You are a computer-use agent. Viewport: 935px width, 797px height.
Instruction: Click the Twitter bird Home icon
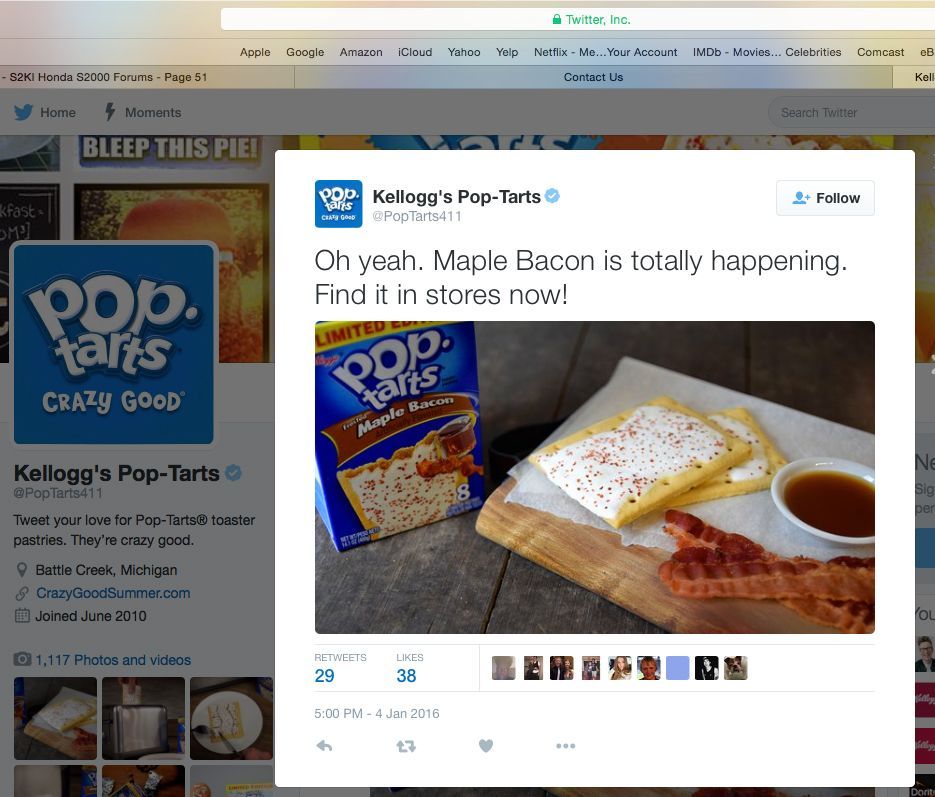pos(24,113)
